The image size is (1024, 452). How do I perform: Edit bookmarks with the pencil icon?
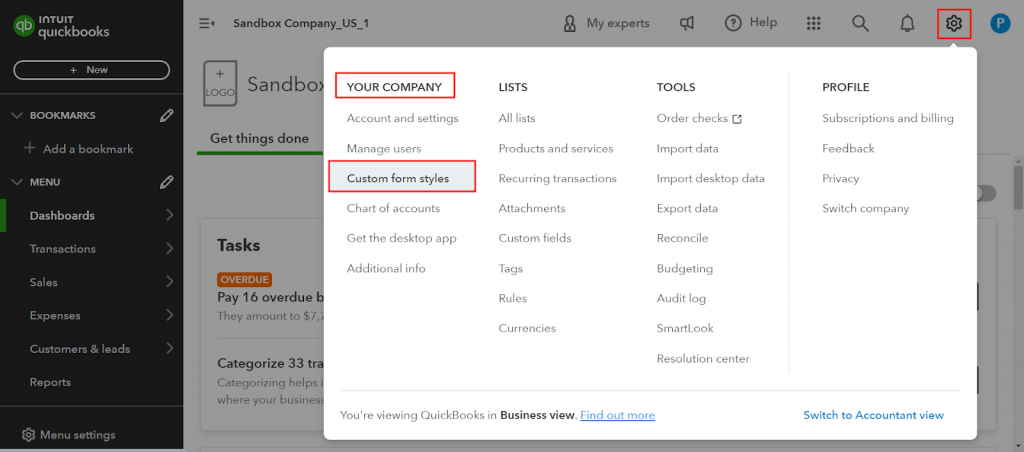167,116
